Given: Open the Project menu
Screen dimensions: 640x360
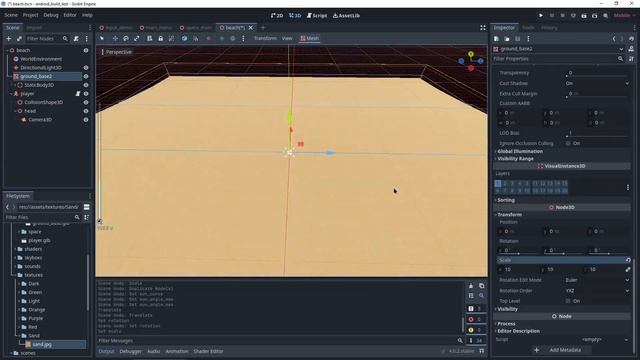Looking at the screenshot, I should 30,15.
